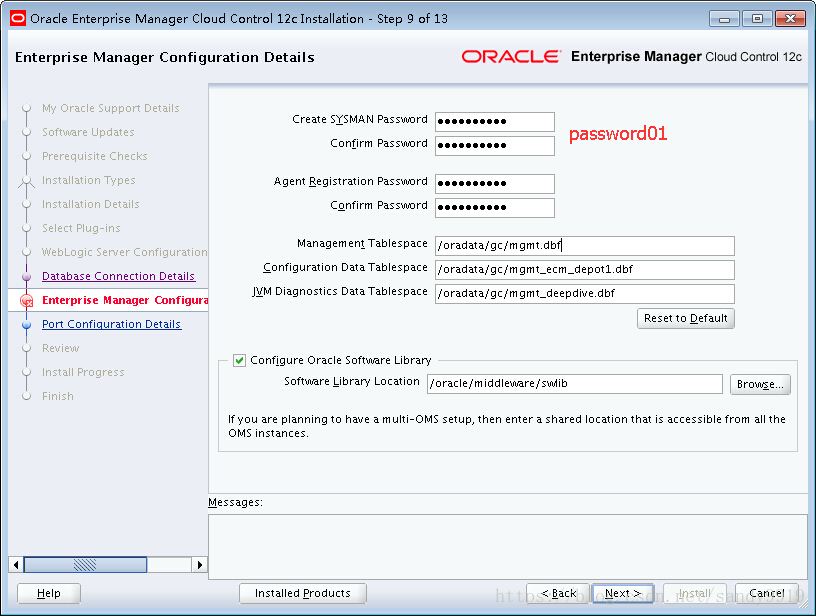The height and width of the screenshot is (616, 816).
Task: Click the JVM Diagnostics Data Tablespace field
Action: pyautogui.click(x=585, y=293)
